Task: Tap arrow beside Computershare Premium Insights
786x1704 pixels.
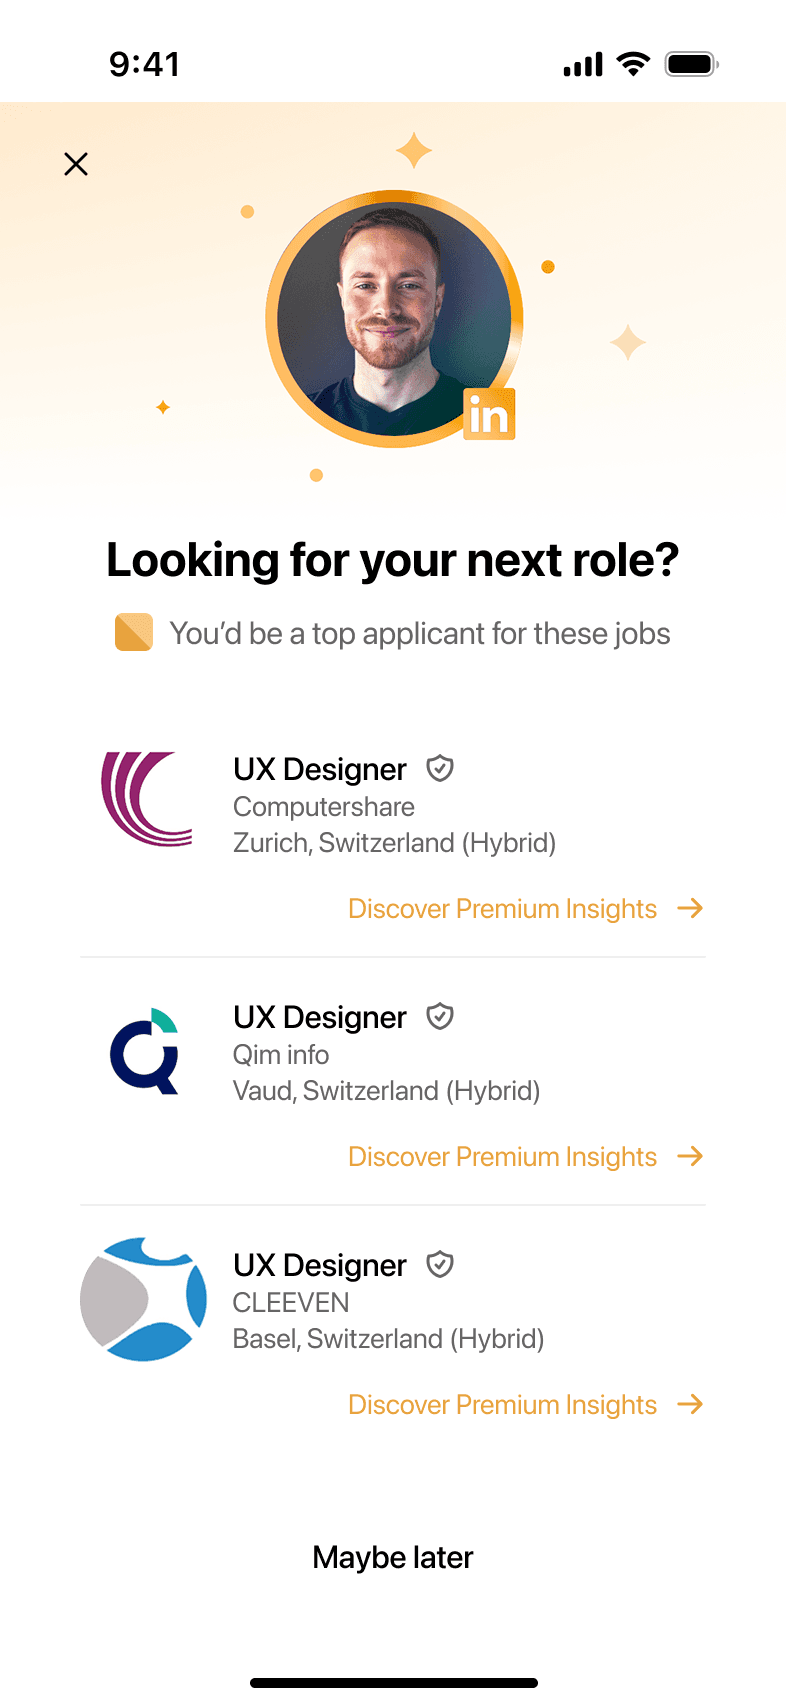Action: (x=690, y=908)
